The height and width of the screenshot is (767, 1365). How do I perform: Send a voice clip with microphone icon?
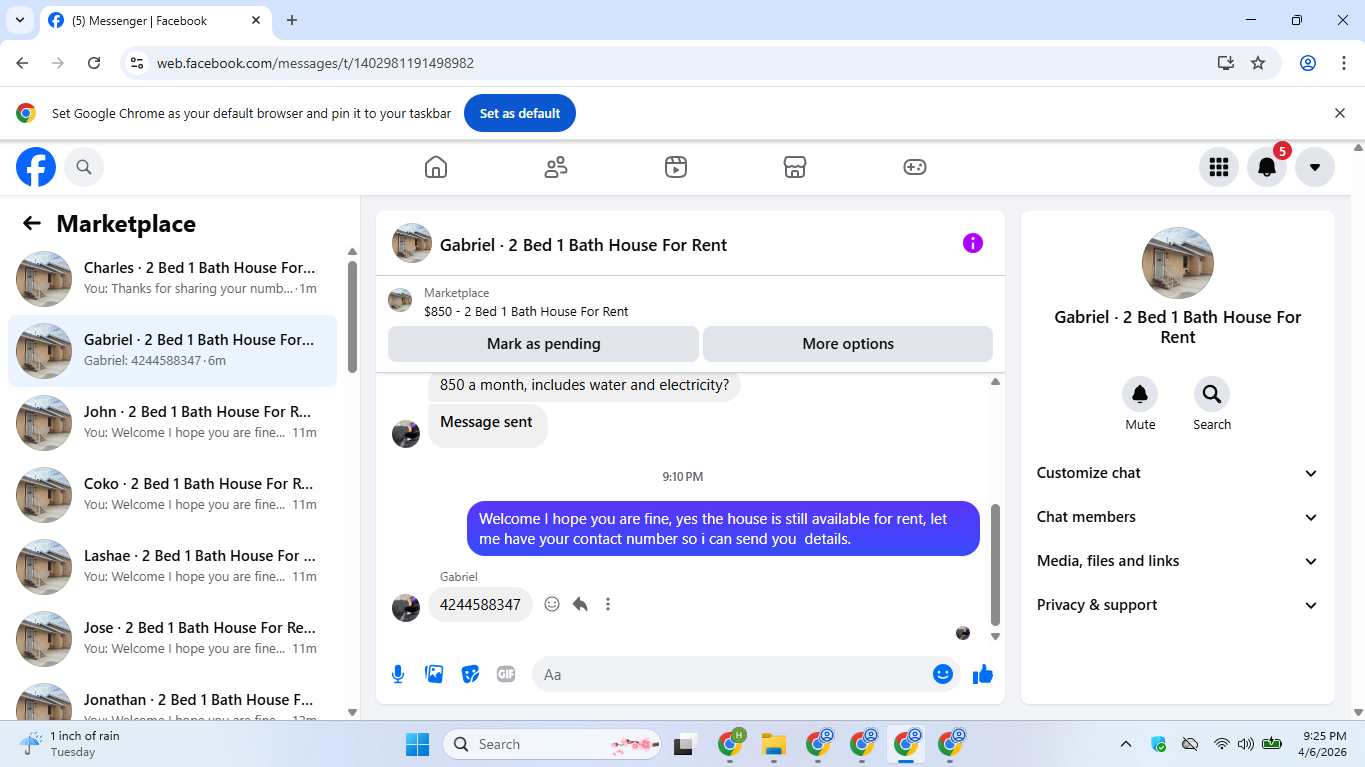tap(398, 674)
